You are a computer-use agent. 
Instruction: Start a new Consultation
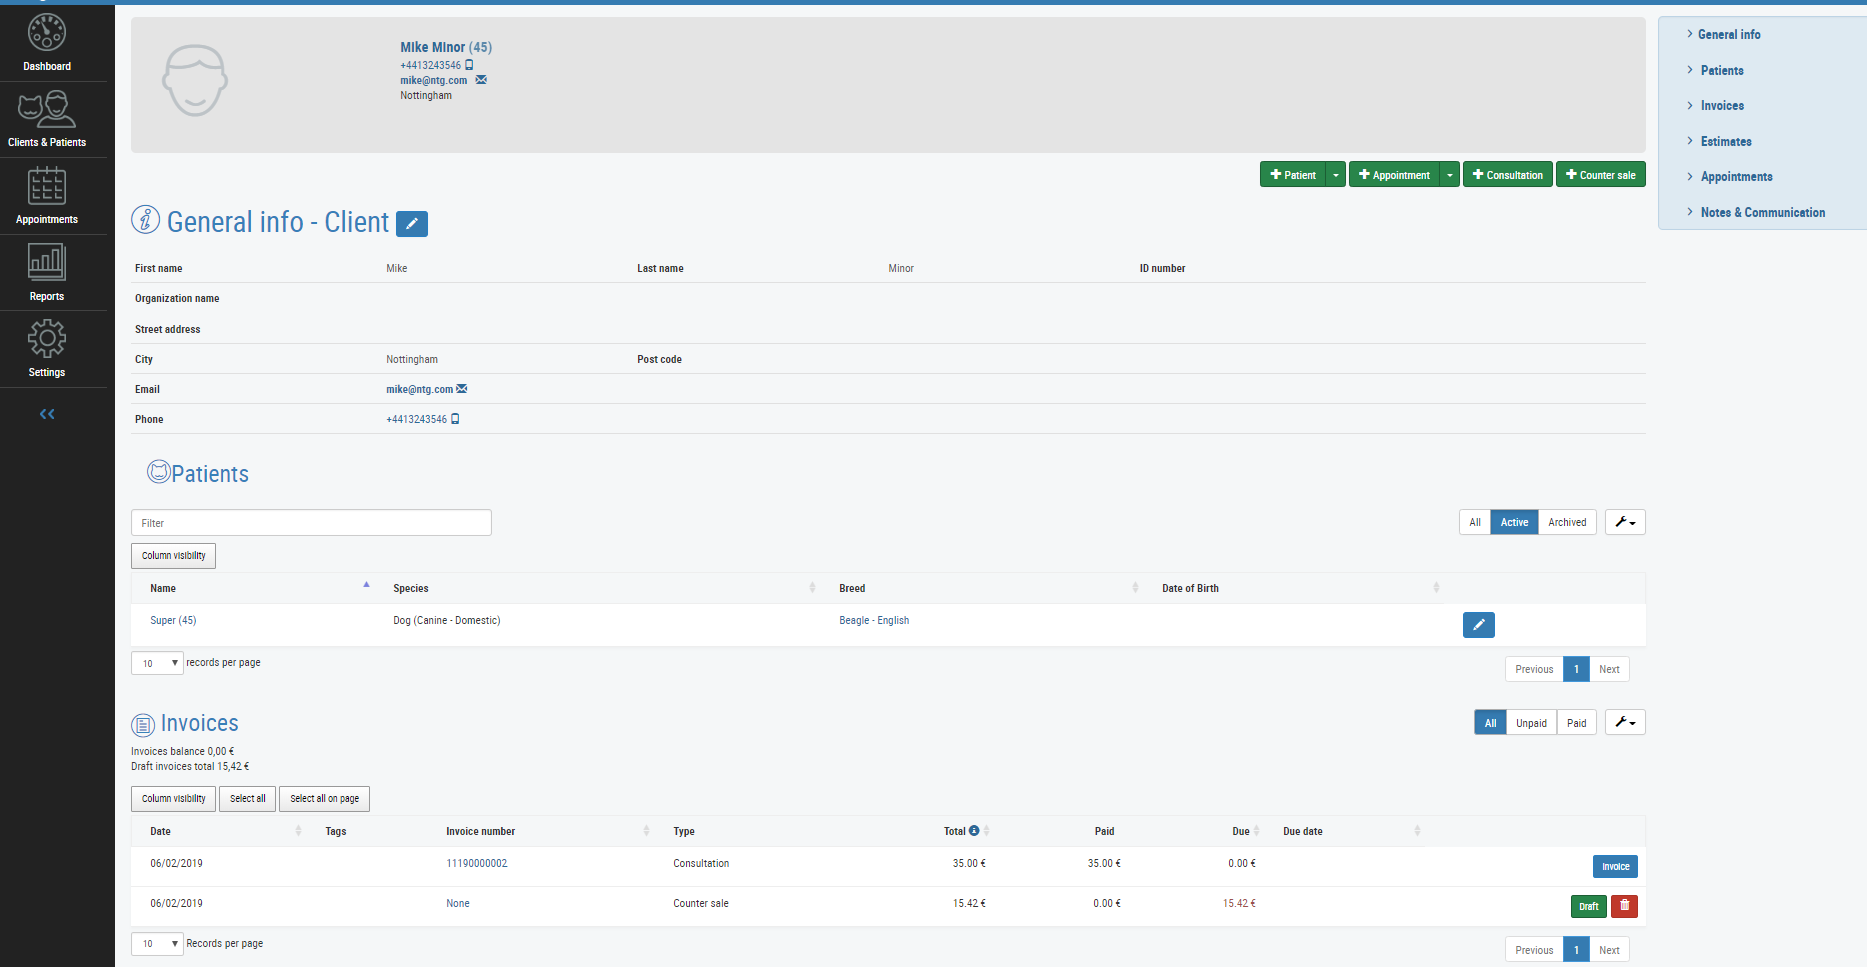tap(1507, 173)
